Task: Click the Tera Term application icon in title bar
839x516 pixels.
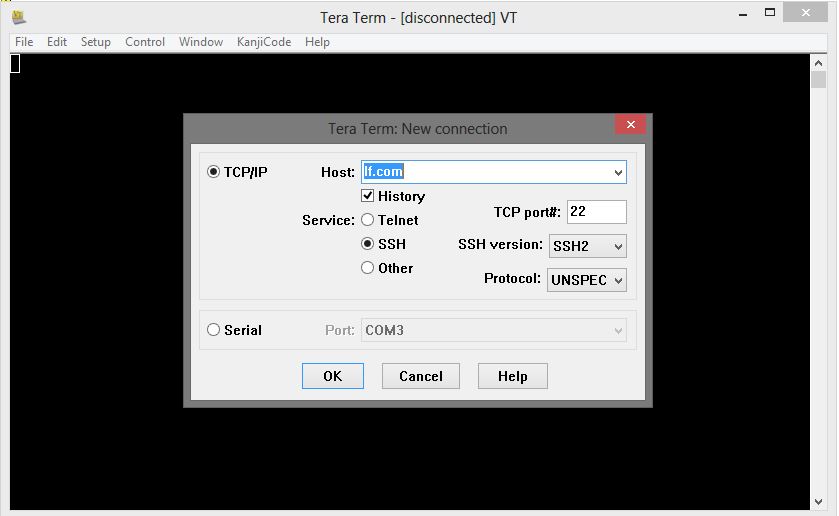Action: (x=19, y=18)
